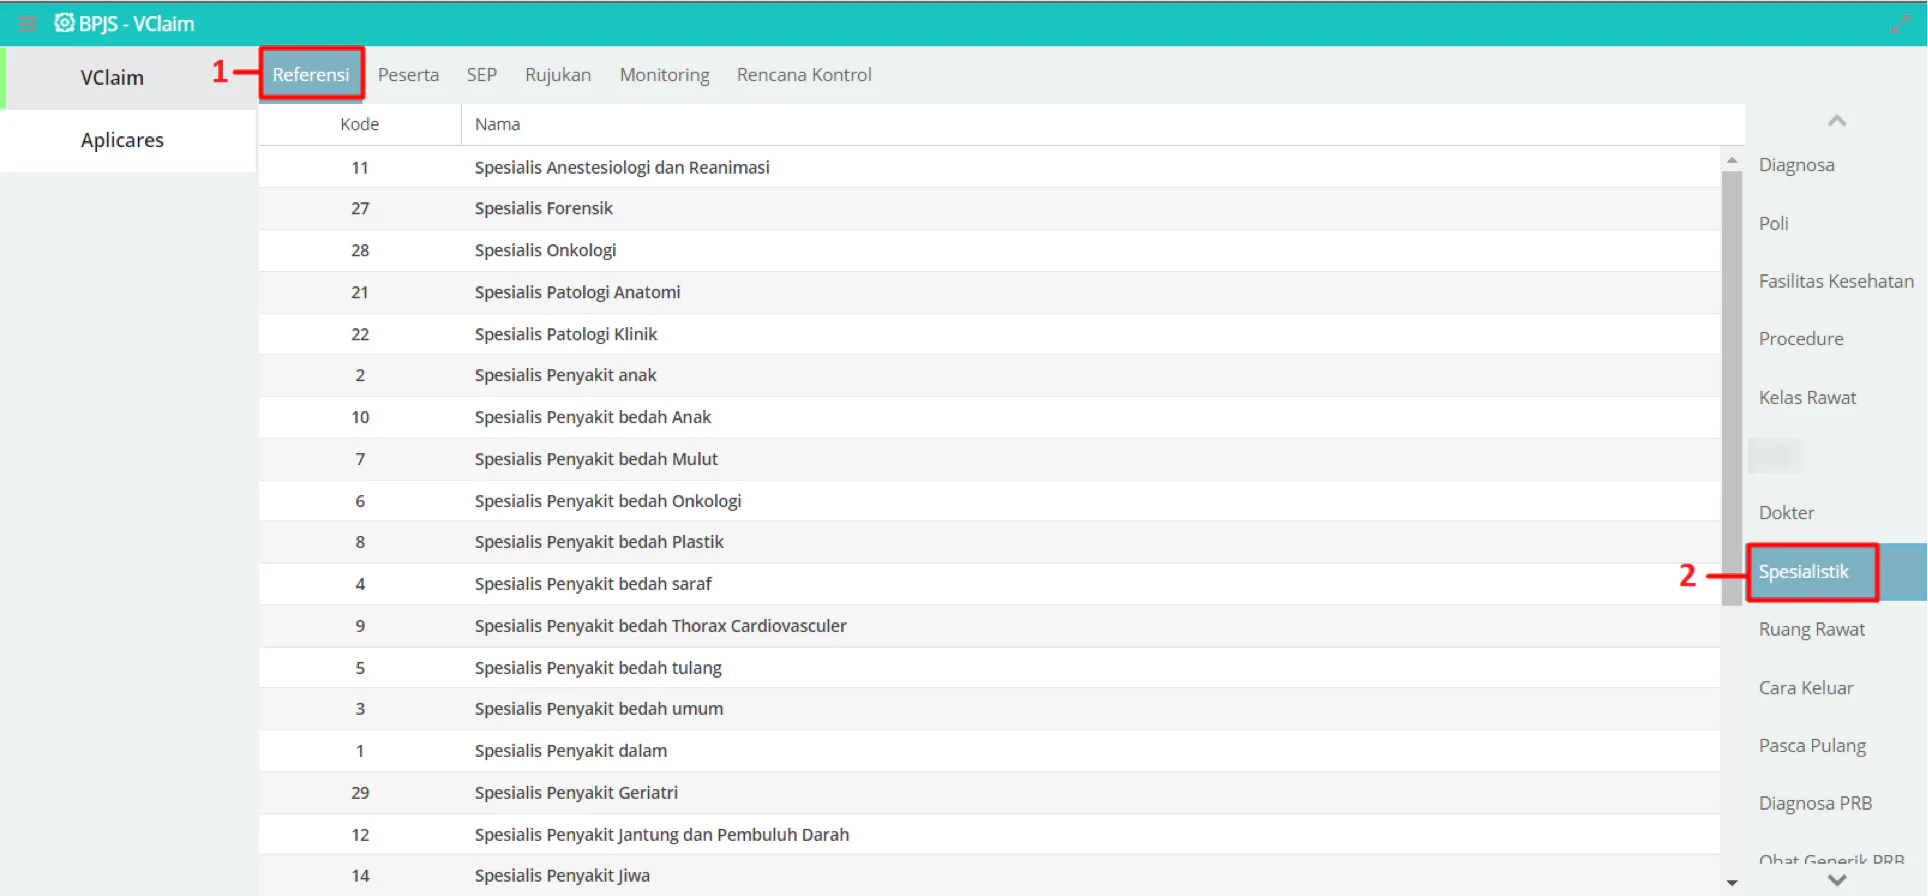The image size is (1928, 896).
Task: Open the Fasilitas Kesehatan reference
Action: [x=1836, y=281]
